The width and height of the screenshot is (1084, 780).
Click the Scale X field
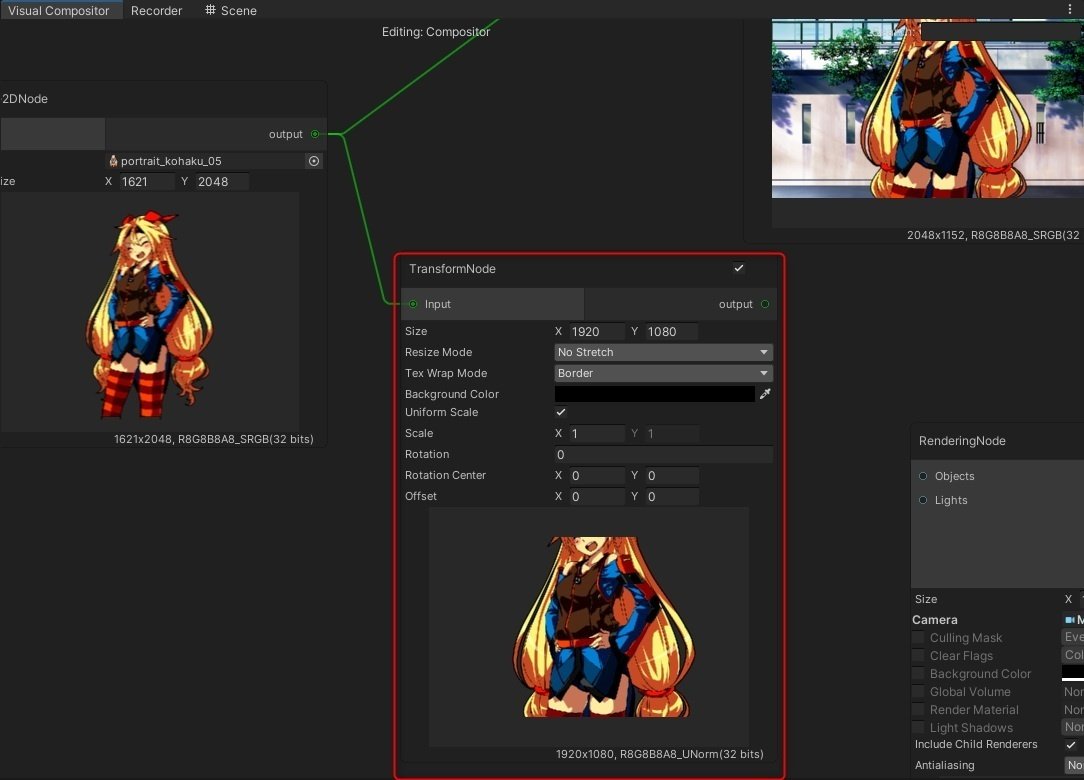[x=597, y=434]
